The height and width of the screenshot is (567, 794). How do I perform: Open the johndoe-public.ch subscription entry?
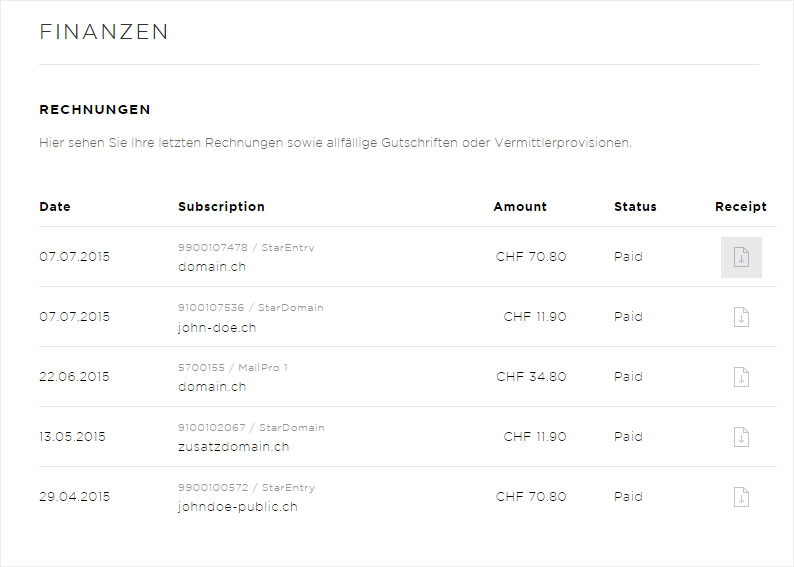click(x=237, y=507)
